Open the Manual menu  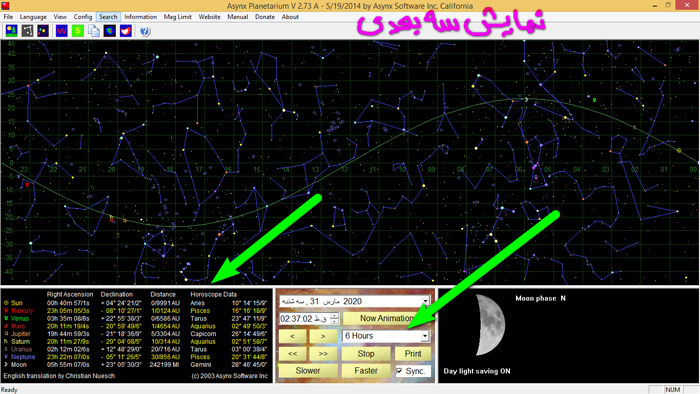[238, 17]
